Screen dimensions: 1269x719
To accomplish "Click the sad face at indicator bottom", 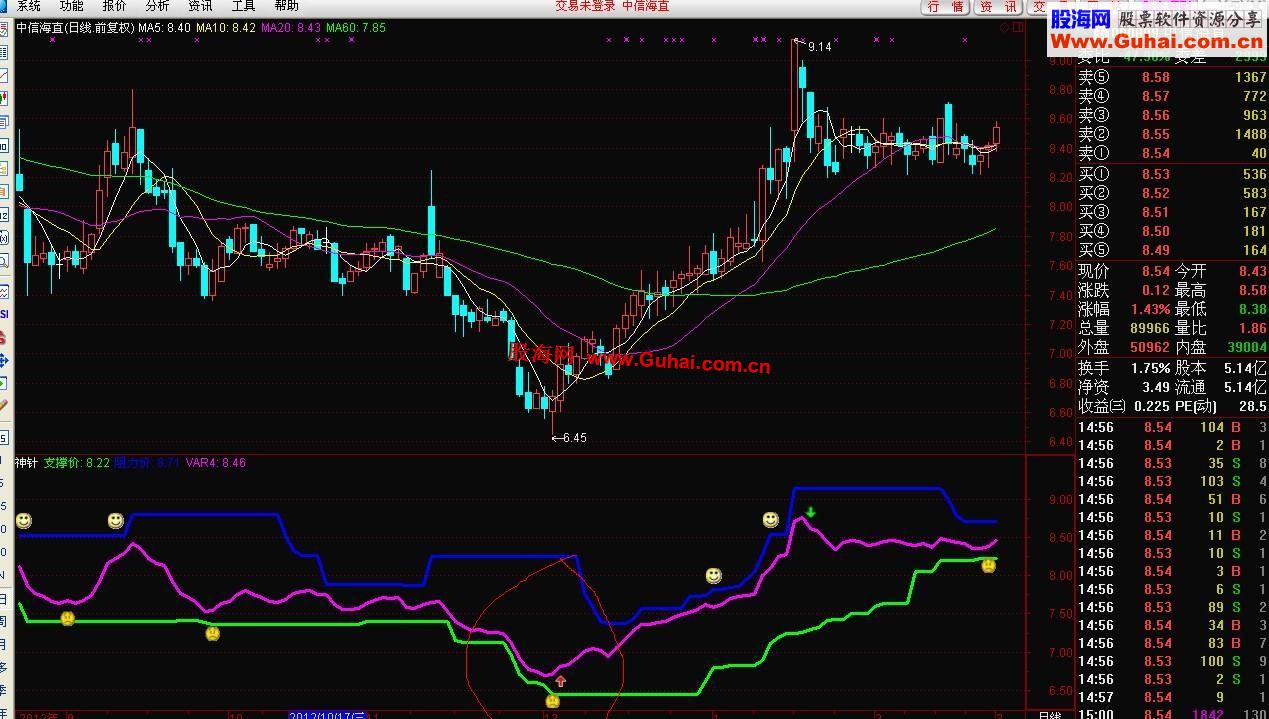I will tap(553, 701).
